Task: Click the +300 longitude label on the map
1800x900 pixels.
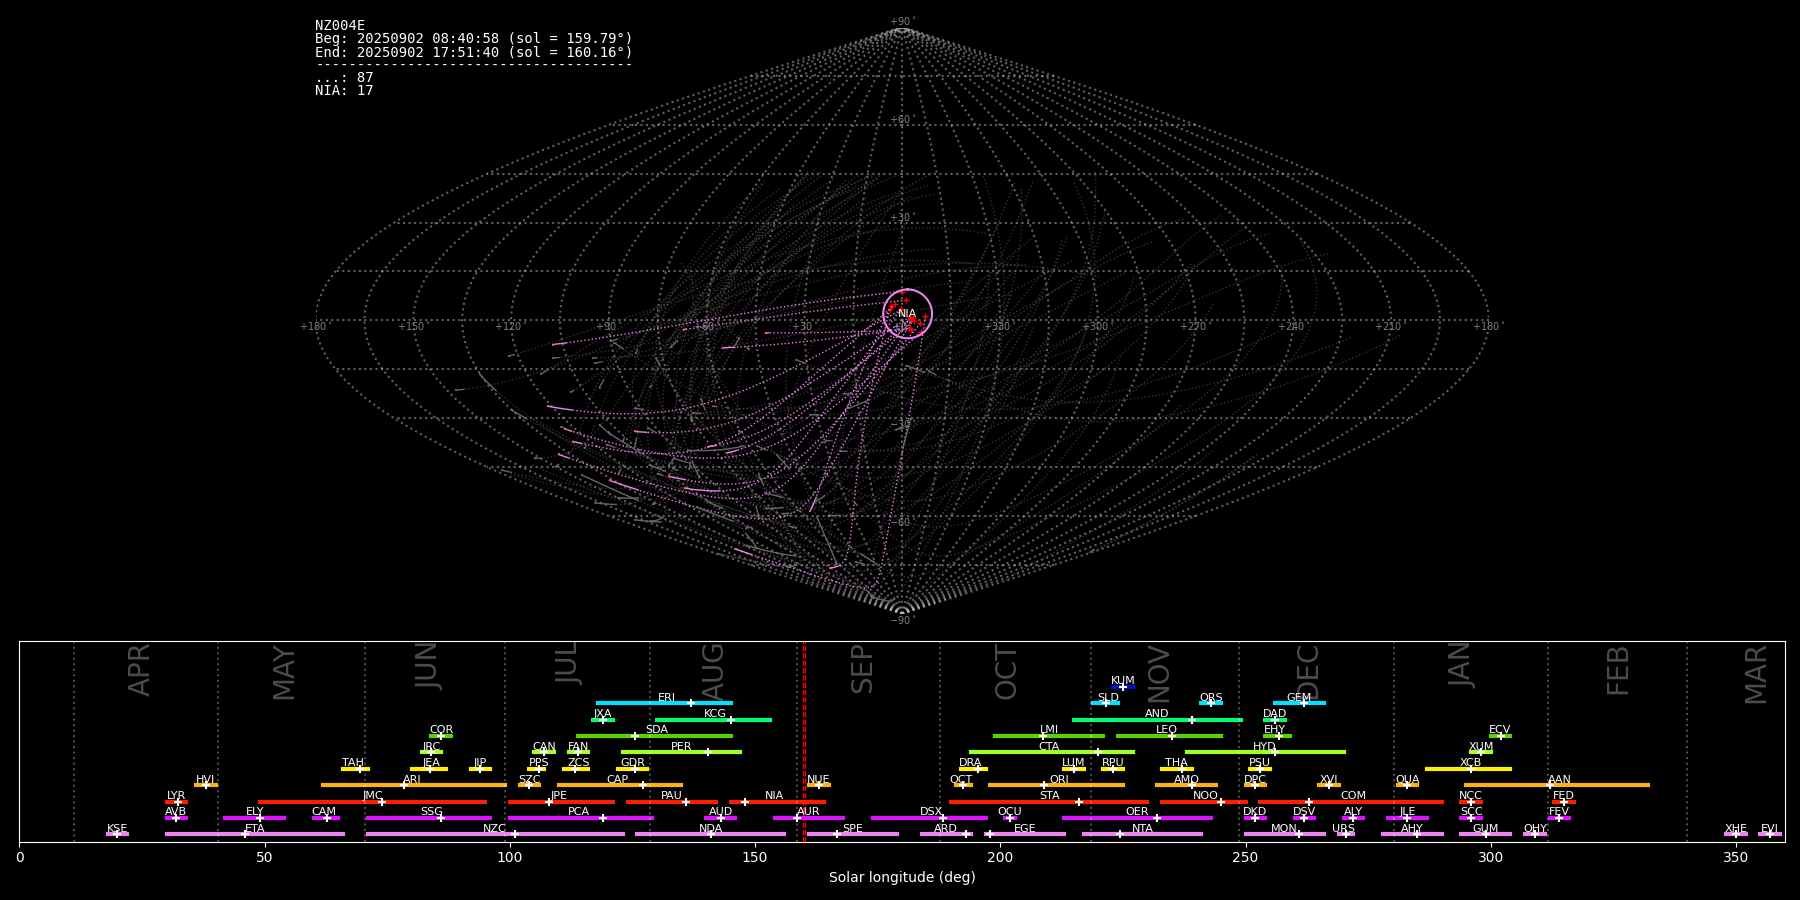Action: pos(1095,327)
